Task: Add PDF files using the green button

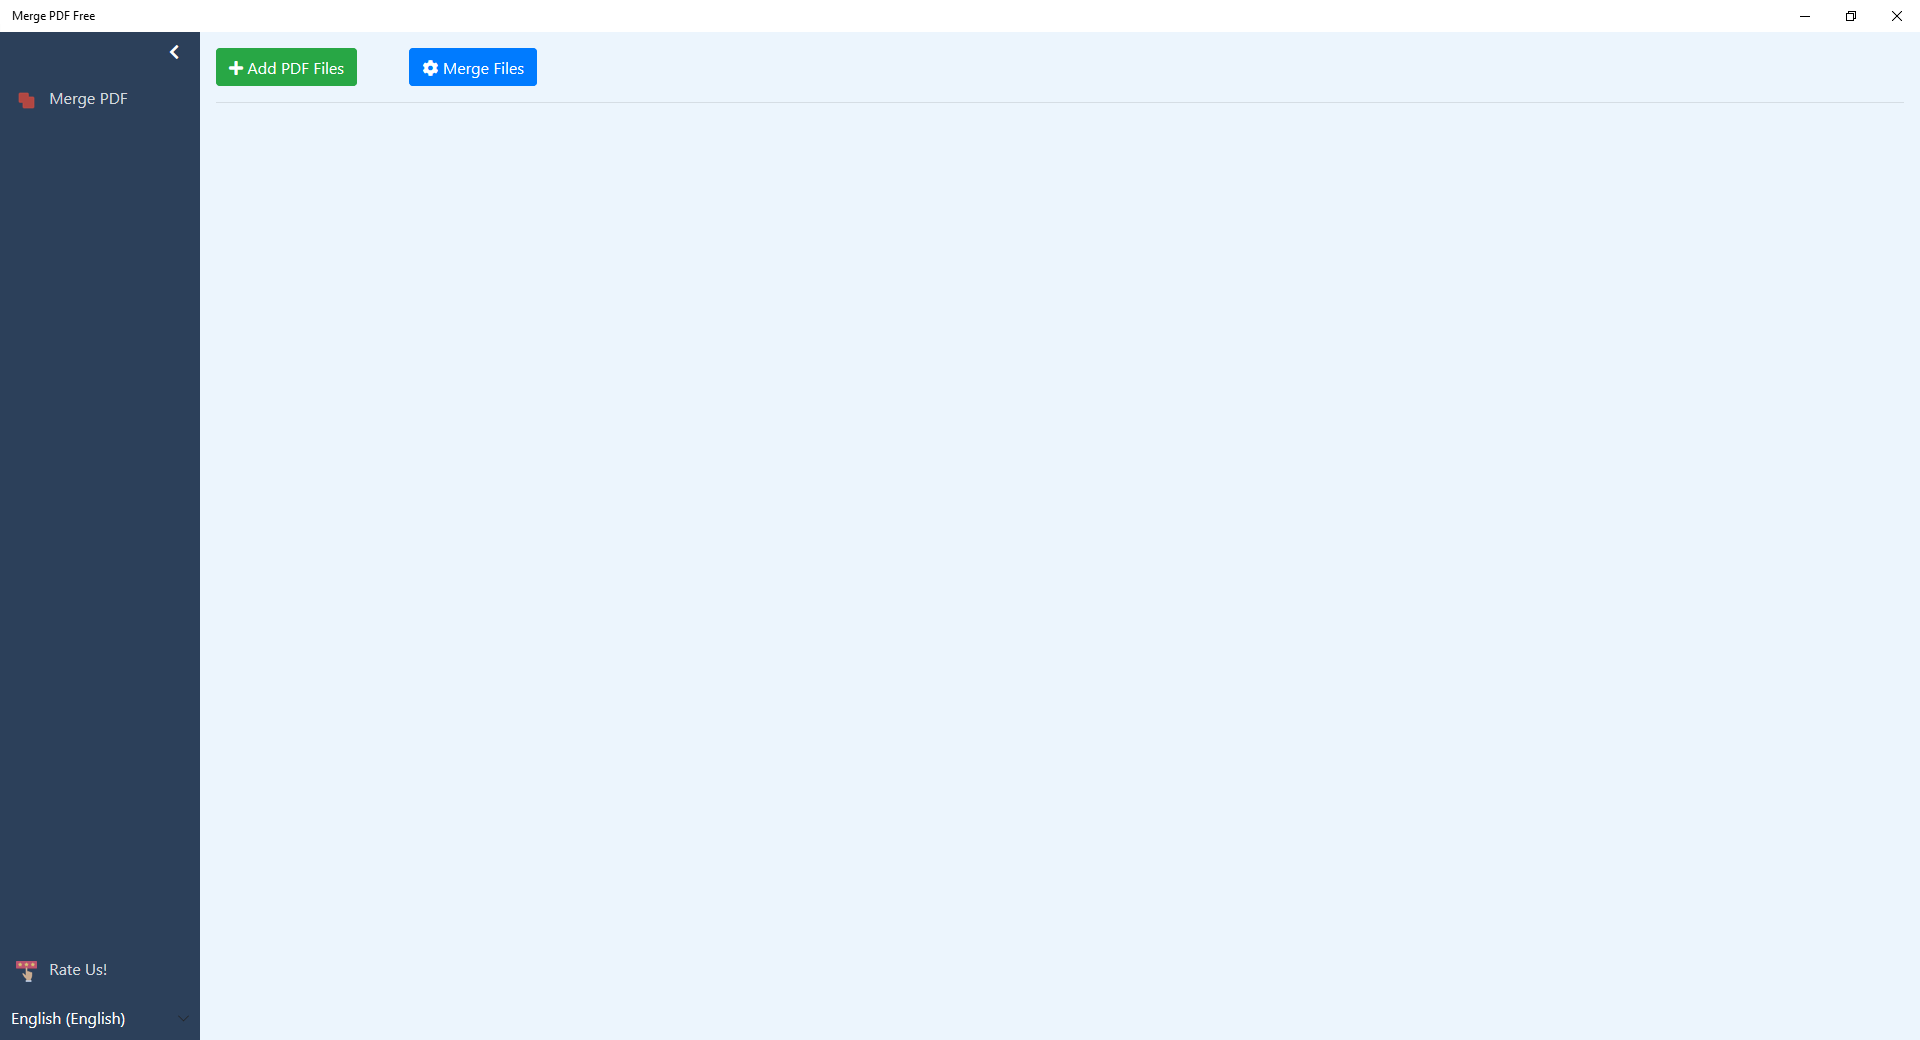Action: pyautogui.click(x=286, y=67)
